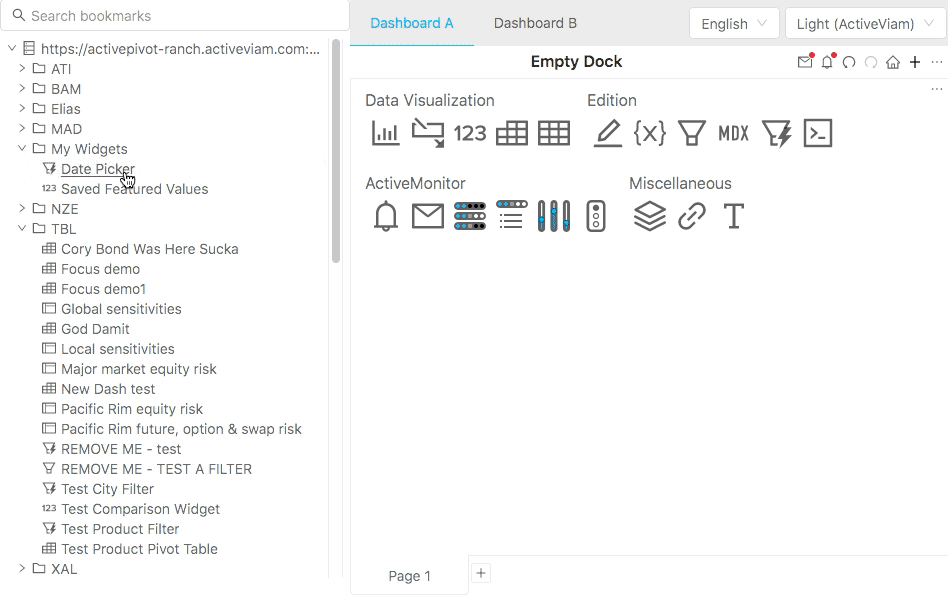Open the {x} context values widget
The height and width of the screenshot is (598, 948).
pos(650,133)
